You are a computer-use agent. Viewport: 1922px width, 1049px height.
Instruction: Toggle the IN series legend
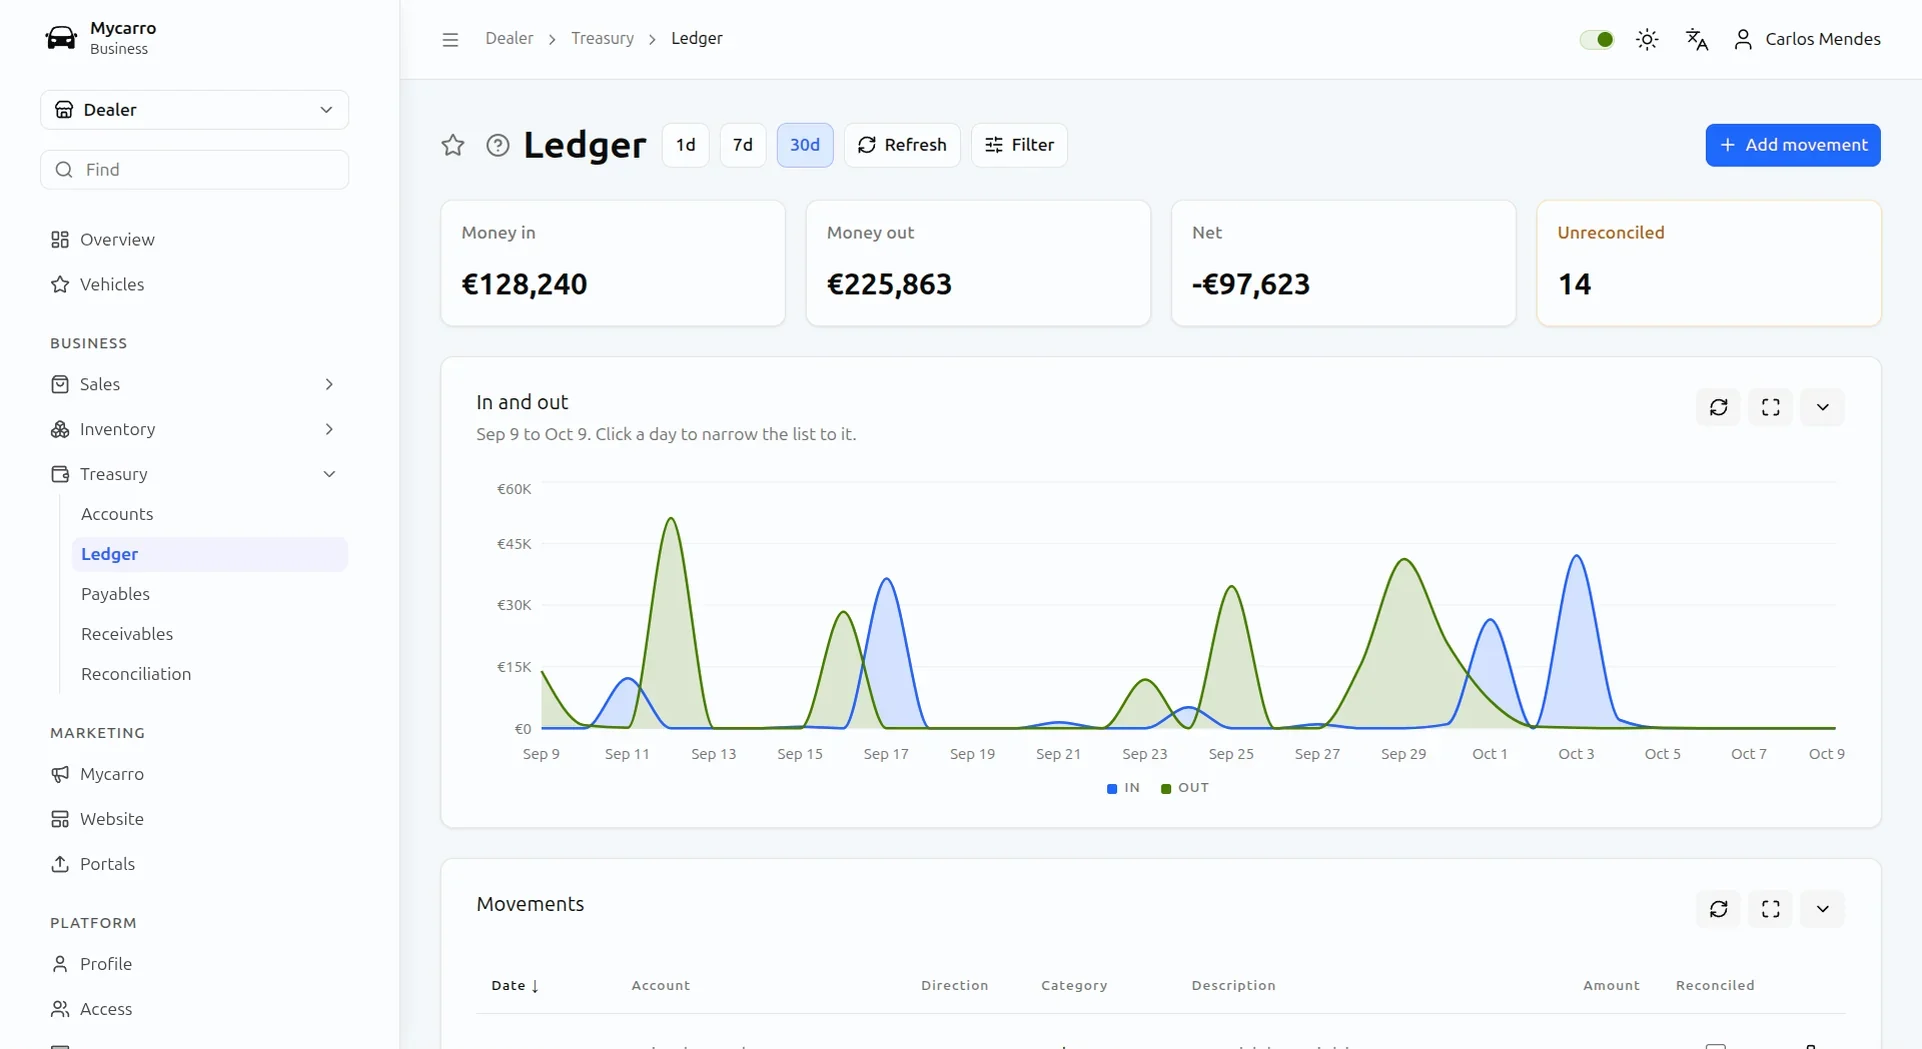tap(1123, 788)
